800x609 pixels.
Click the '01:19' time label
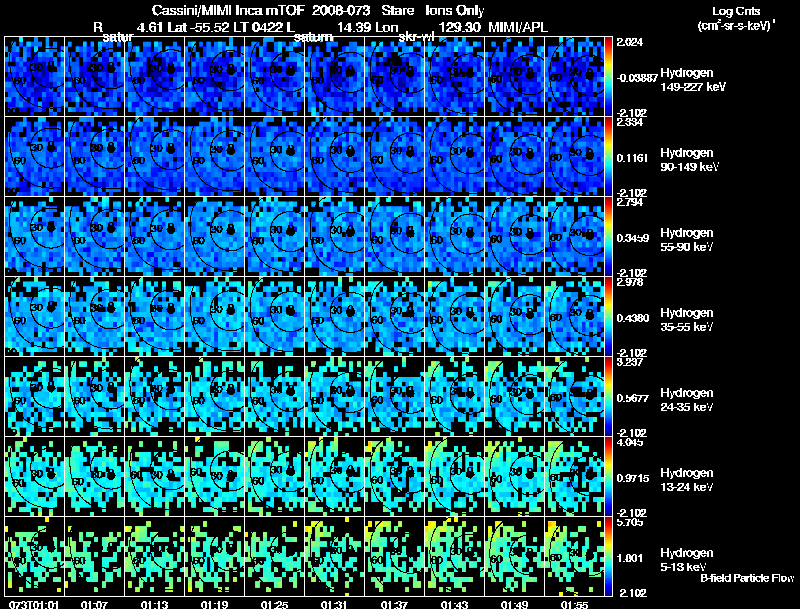pyautogui.click(x=214, y=604)
